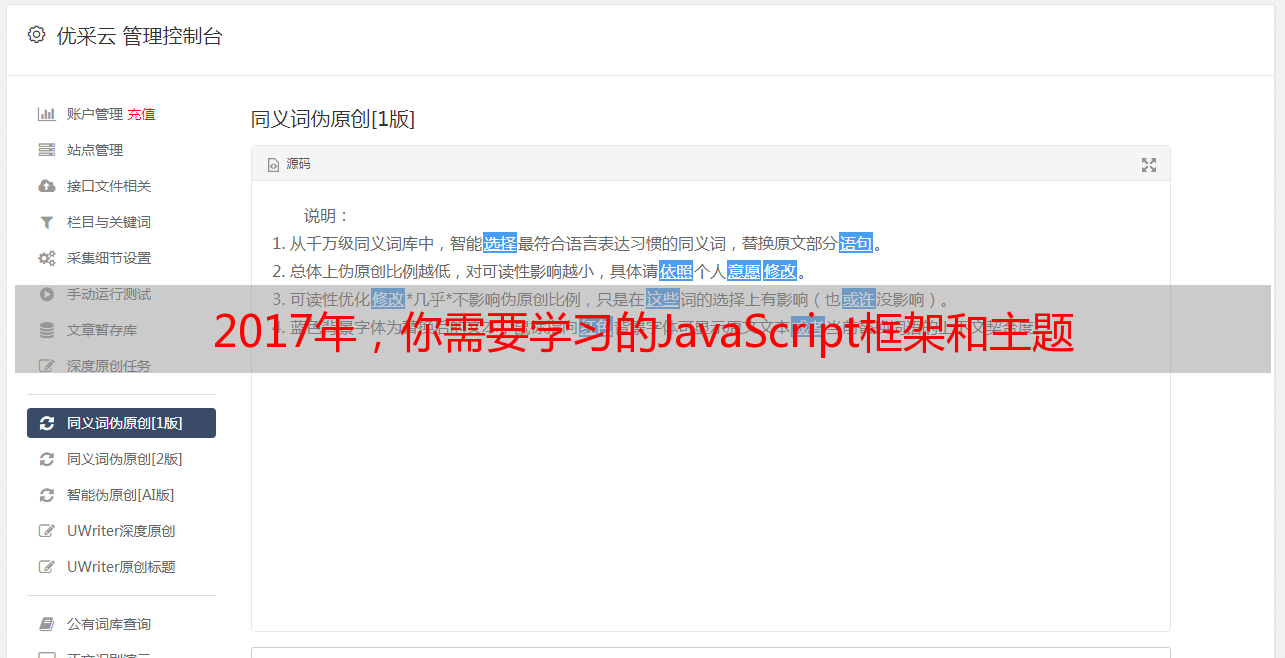Open 智能伪原创[AI版] in the sidebar
This screenshot has width=1285, height=658.
pos(121,495)
